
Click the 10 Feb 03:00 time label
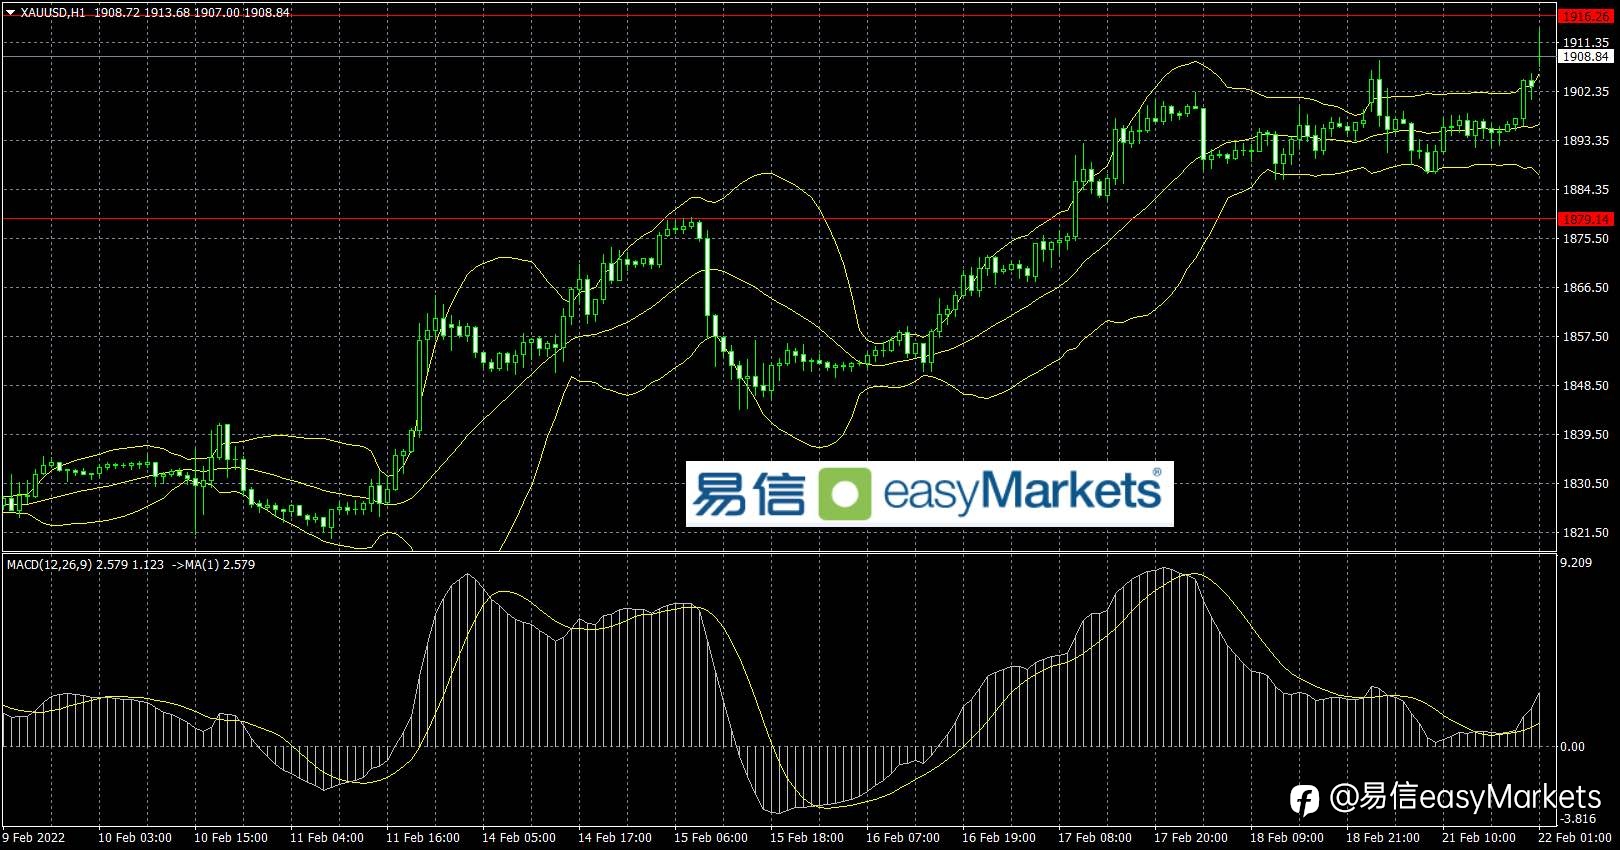(135, 838)
